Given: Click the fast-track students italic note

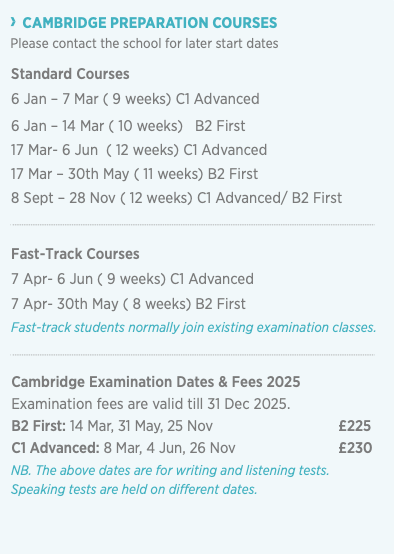Looking at the screenshot, I should (x=193, y=328).
